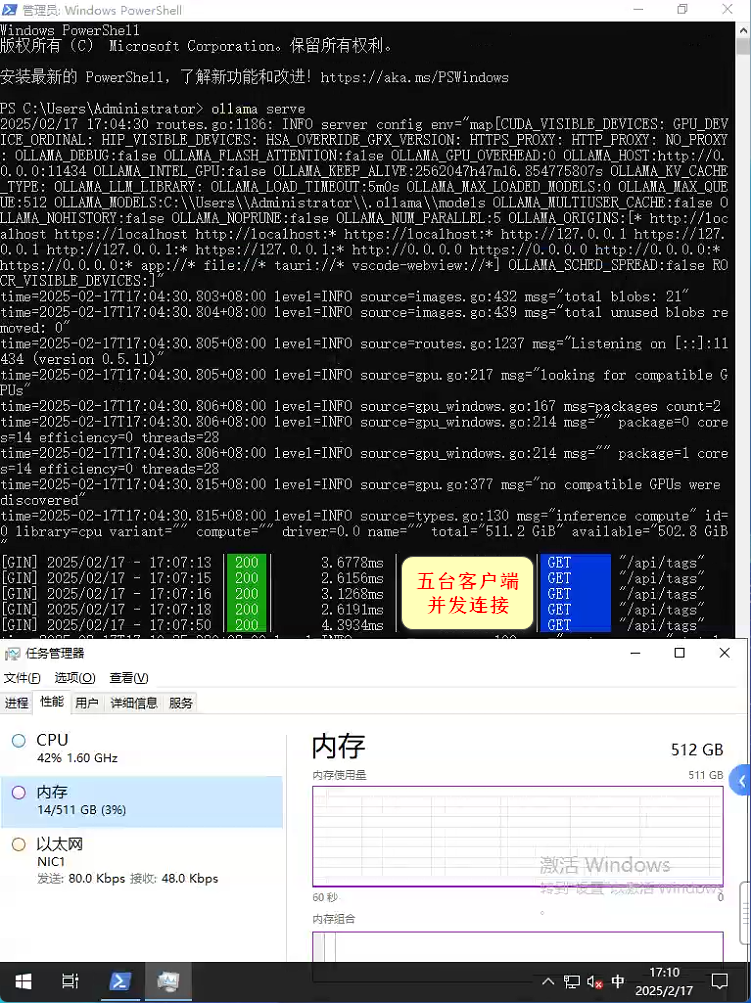Click the blue side-panel arrow handle

coord(741,780)
